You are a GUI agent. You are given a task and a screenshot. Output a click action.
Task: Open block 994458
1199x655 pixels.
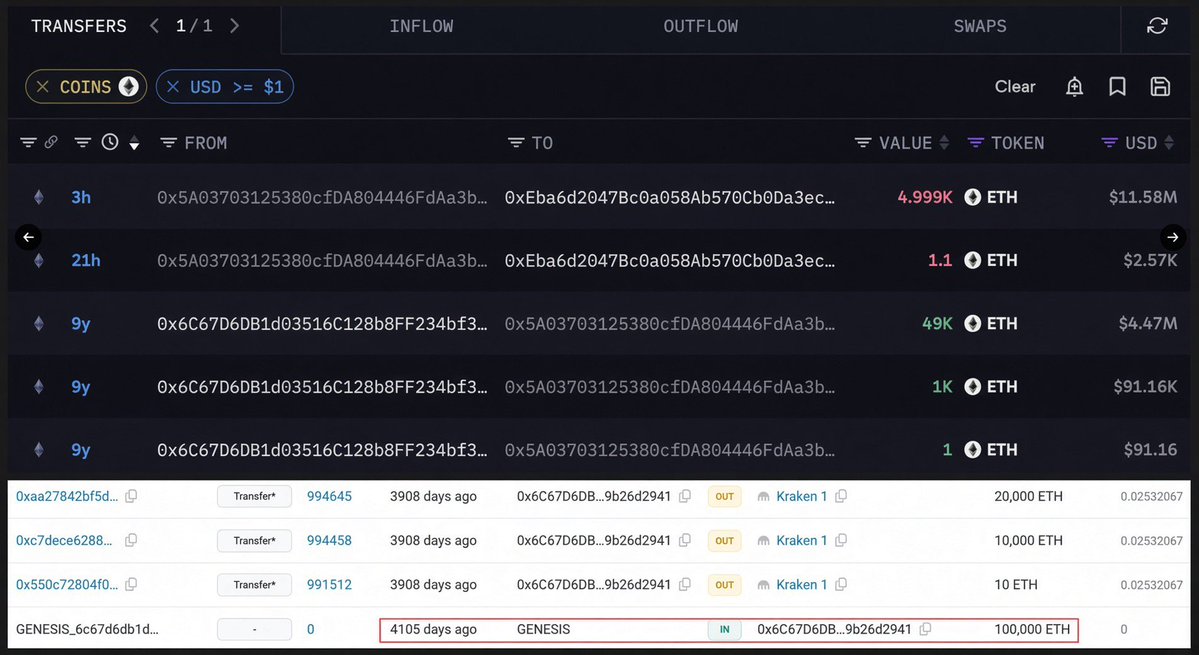pos(330,540)
